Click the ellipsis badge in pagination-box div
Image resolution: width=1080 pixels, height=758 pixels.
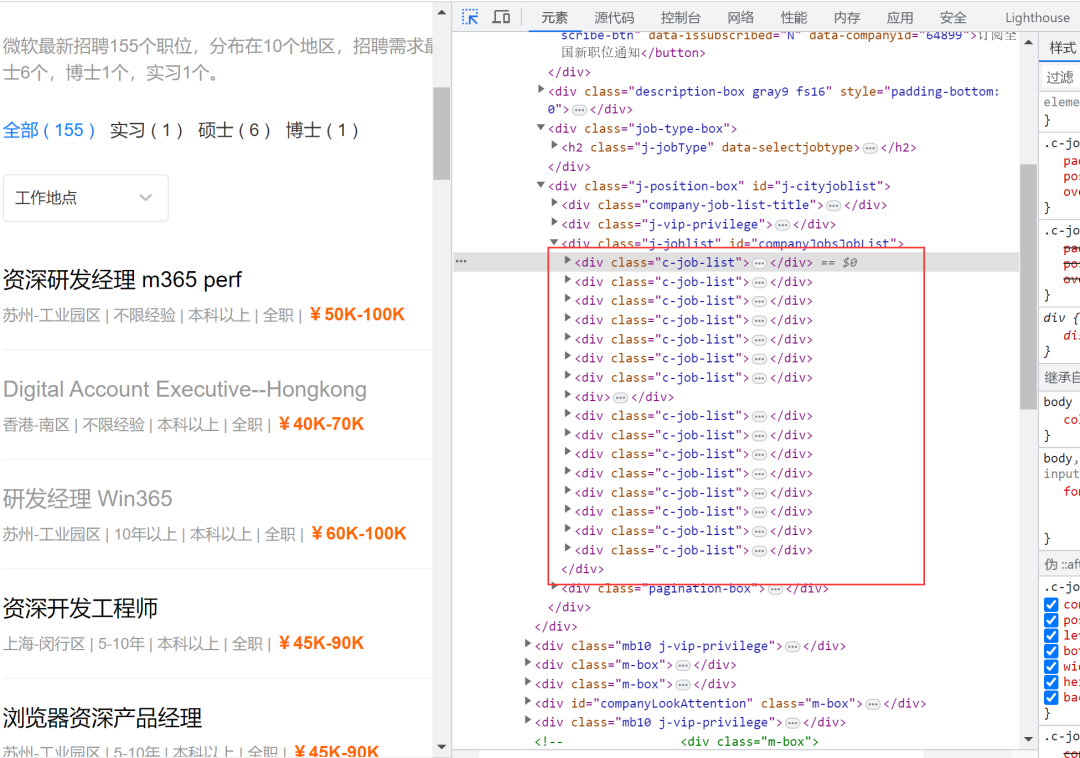(775, 589)
